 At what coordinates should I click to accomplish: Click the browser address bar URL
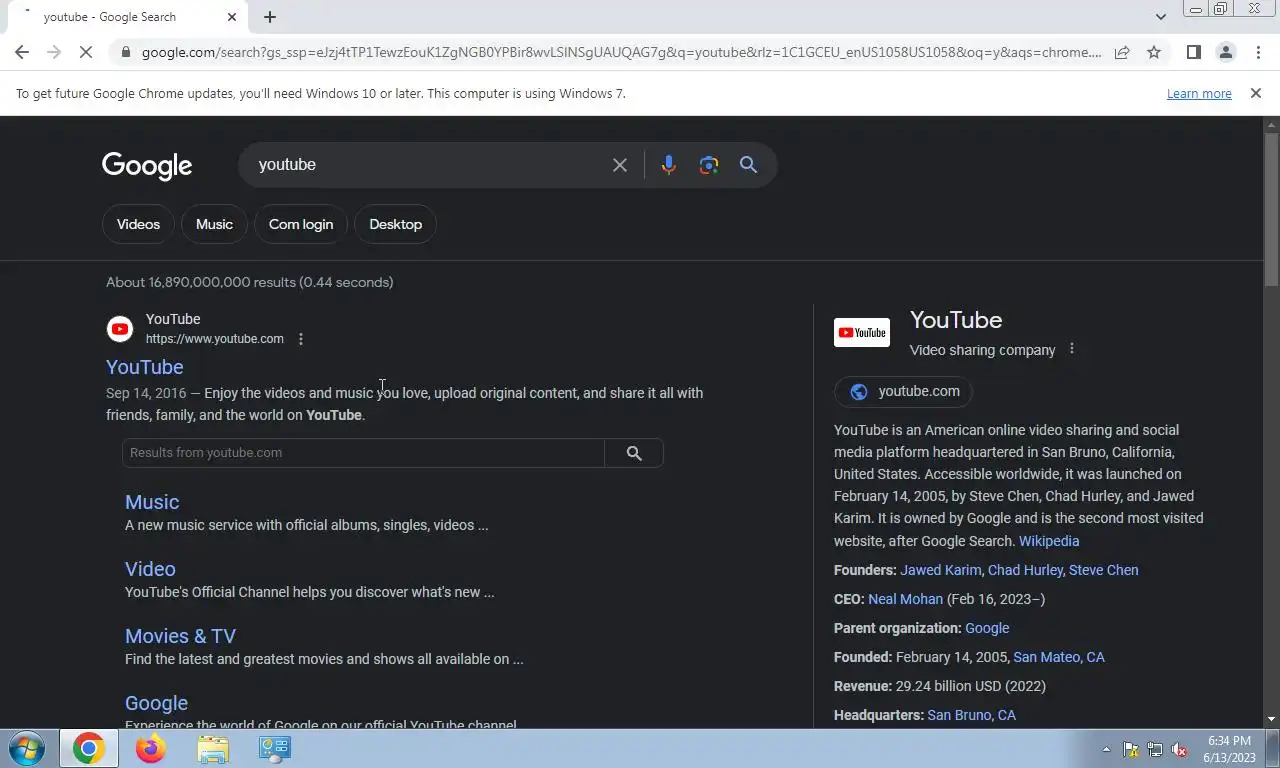click(x=620, y=52)
